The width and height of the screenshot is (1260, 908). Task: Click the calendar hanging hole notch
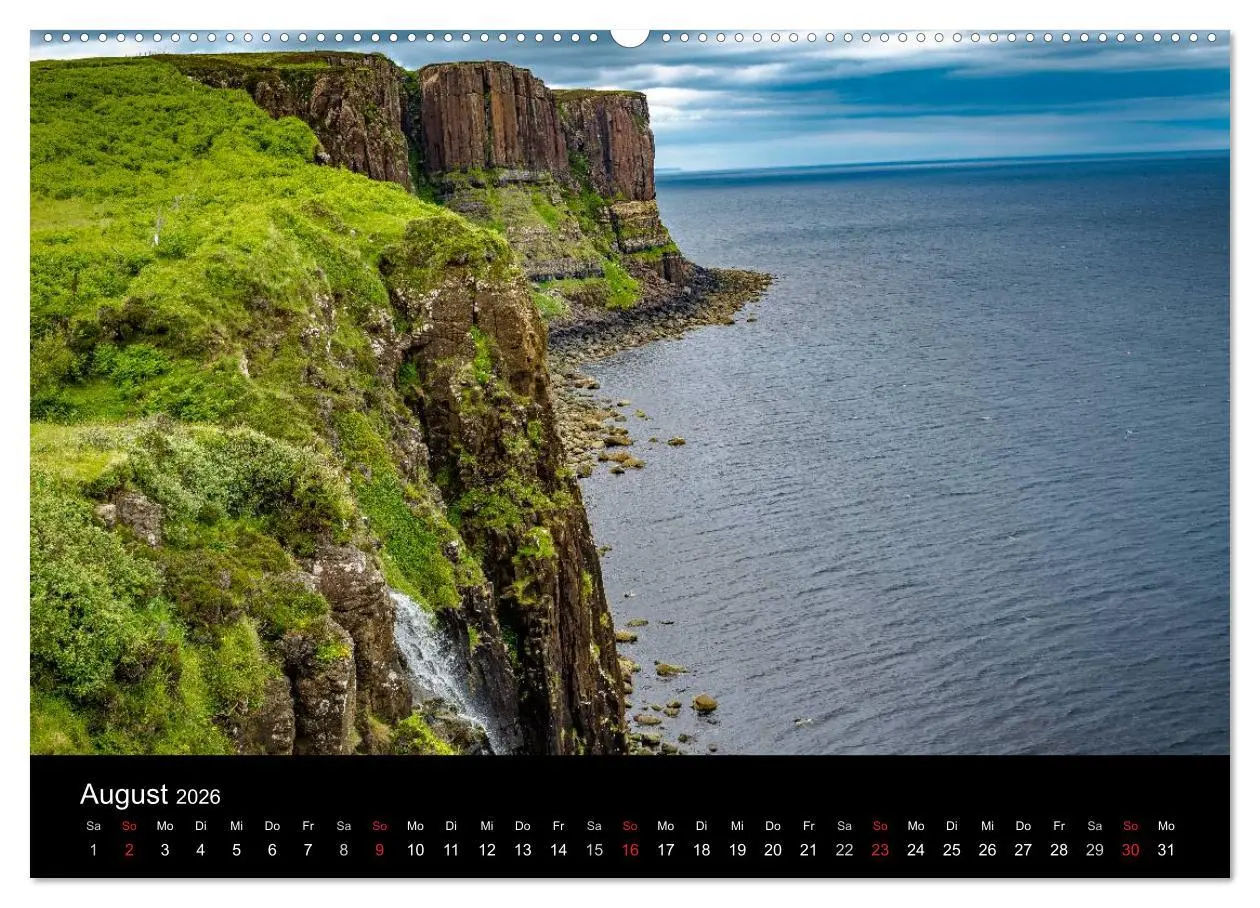click(630, 38)
